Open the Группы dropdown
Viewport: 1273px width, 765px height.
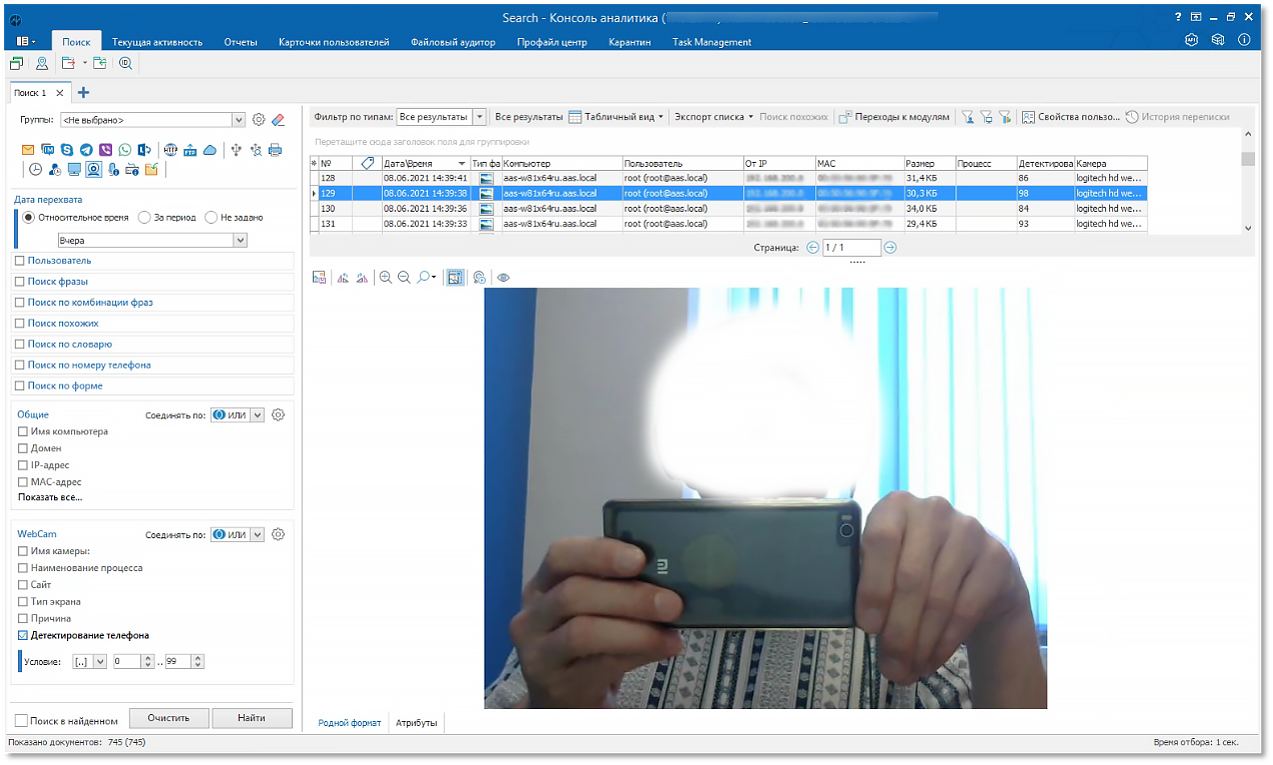(x=238, y=120)
